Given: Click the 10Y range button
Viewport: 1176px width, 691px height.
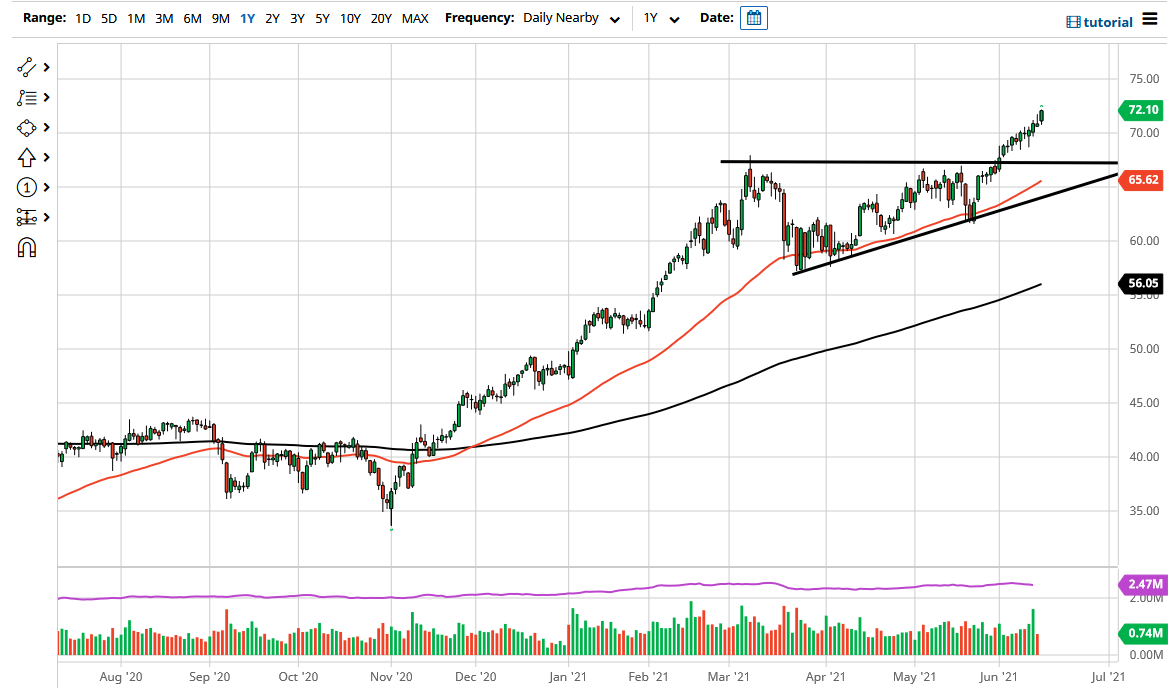Looking at the screenshot, I should (350, 18).
